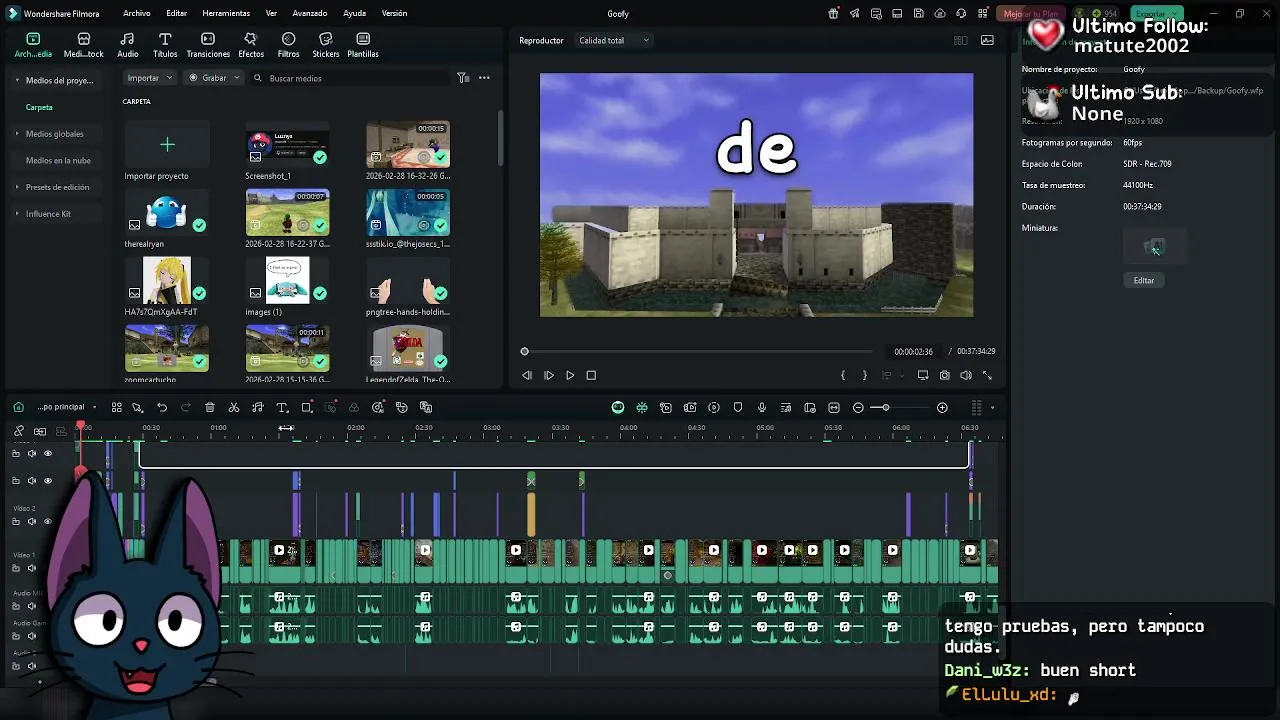Take a snapshot of the preview frame

tap(944, 375)
